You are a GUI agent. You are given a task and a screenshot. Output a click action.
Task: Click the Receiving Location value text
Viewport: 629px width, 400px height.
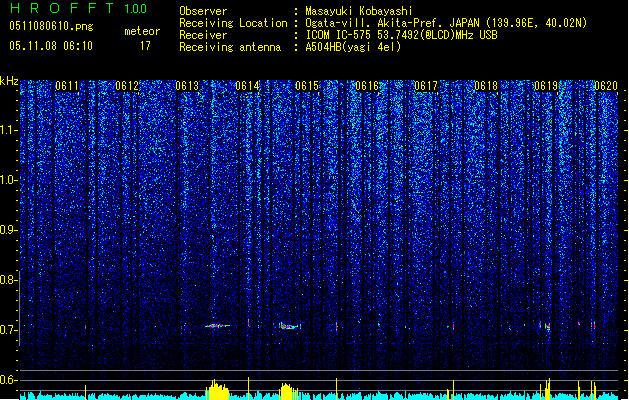(x=446, y=23)
